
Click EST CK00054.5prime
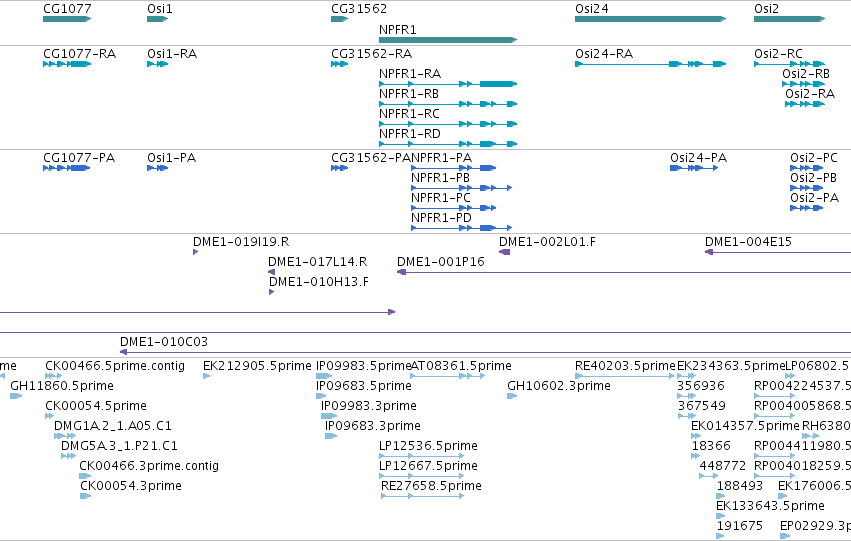tap(96, 406)
